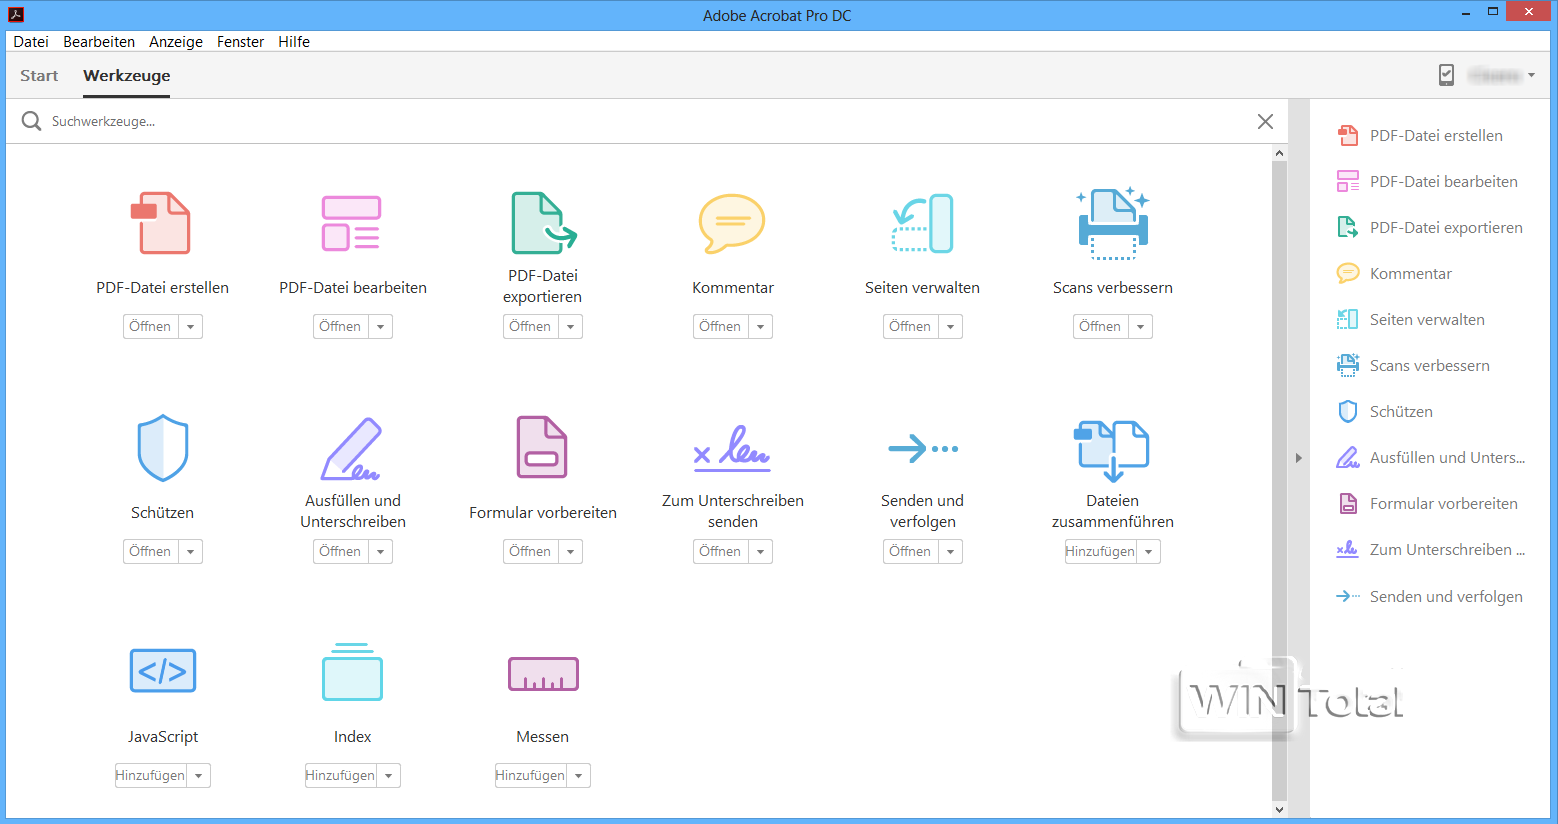Open Ausfüllen und Unters... shortcut in right panel
The width and height of the screenshot is (1558, 824).
coord(1431,458)
